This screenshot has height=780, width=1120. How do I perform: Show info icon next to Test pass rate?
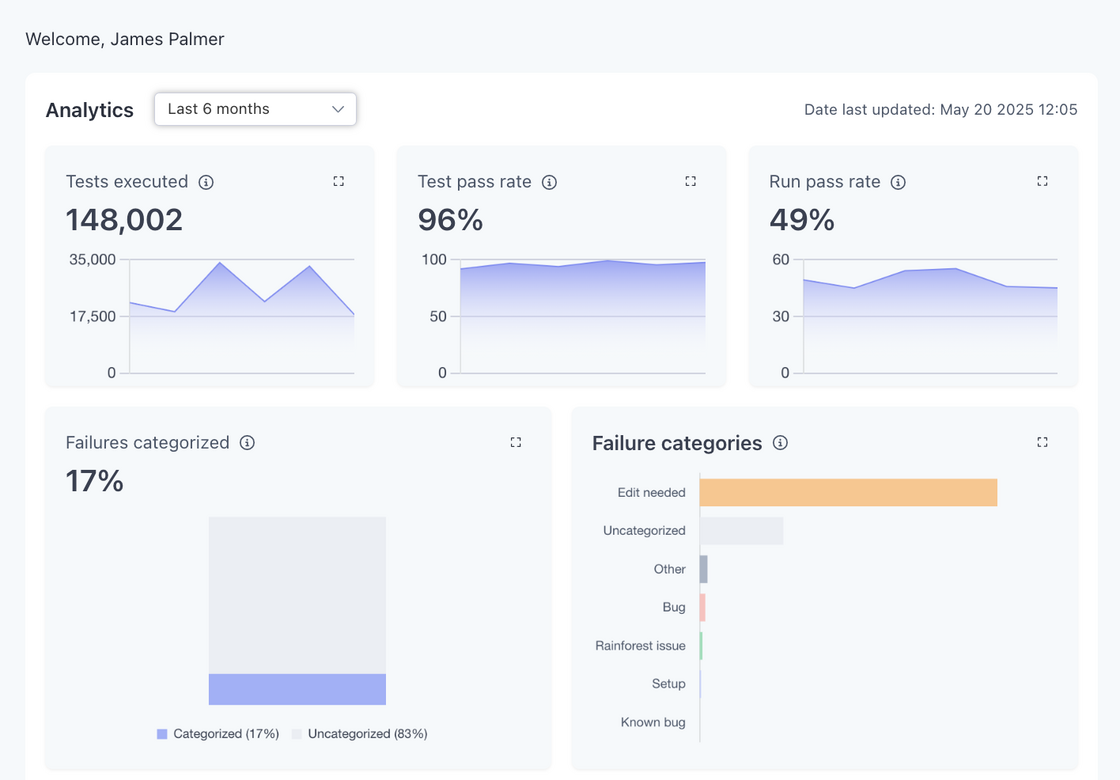[549, 182]
